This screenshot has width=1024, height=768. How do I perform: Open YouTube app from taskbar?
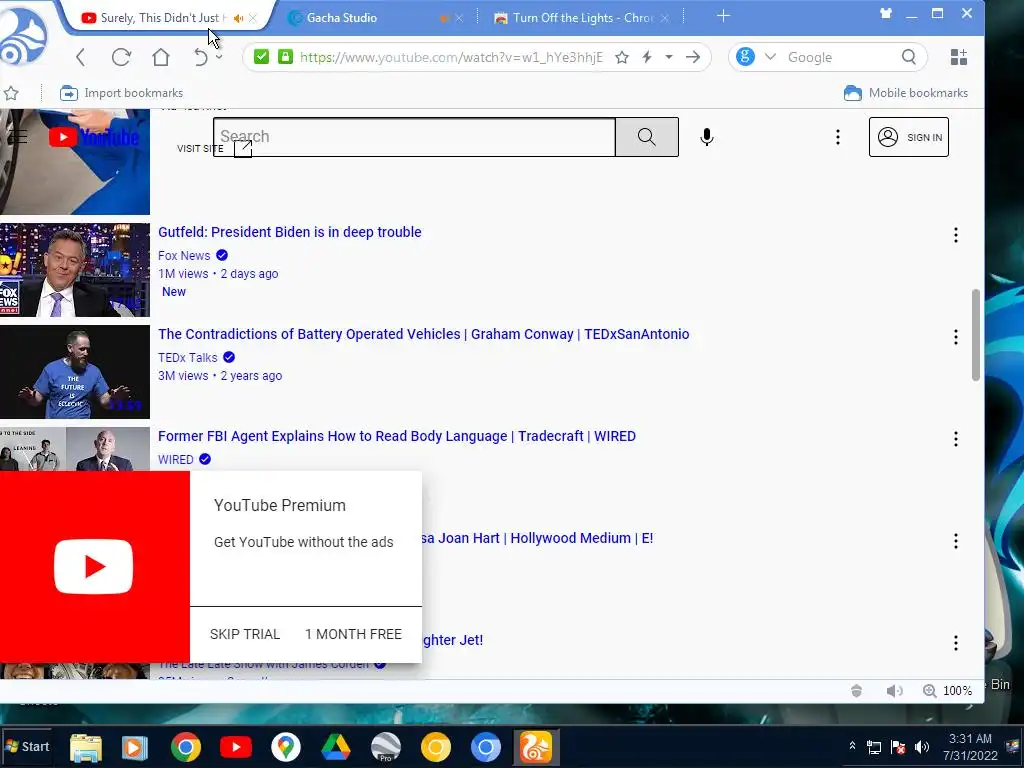click(236, 747)
